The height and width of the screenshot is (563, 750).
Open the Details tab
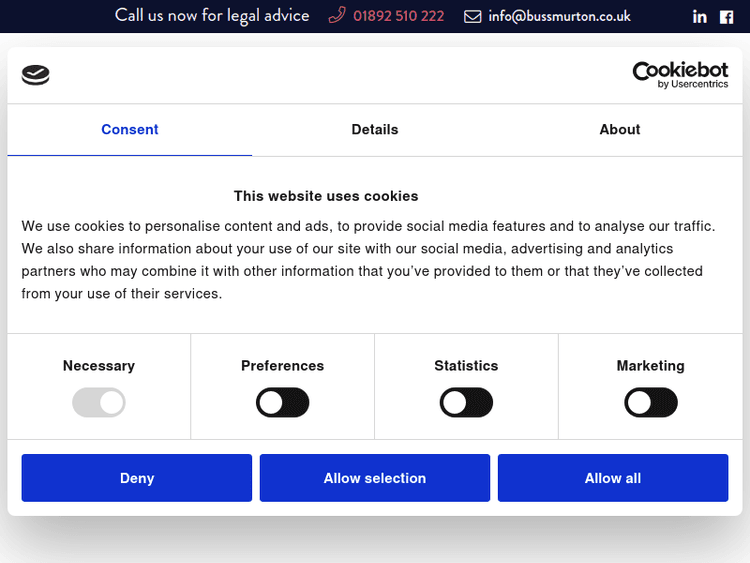point(375,130)
